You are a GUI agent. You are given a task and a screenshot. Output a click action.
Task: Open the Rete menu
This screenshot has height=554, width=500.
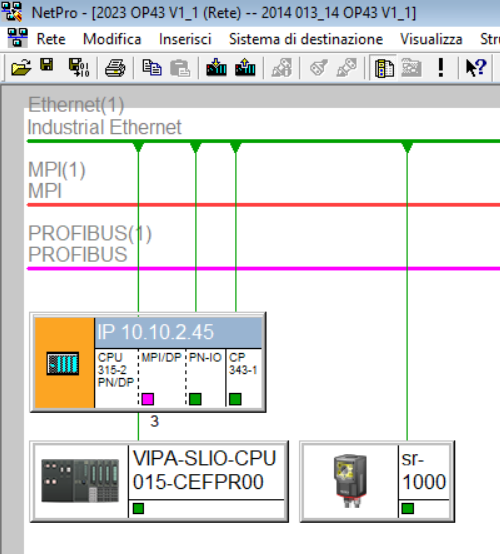click(x=51, y=39)
